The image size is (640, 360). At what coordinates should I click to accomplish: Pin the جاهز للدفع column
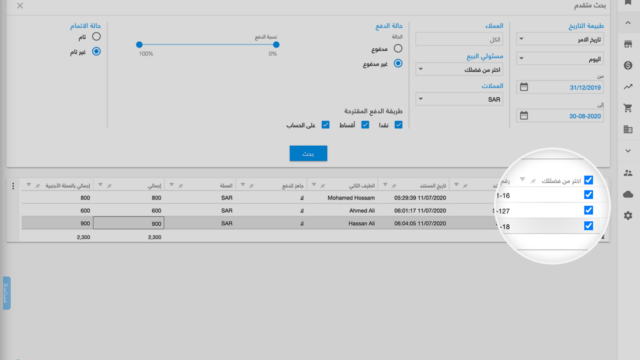click(251, 186)
